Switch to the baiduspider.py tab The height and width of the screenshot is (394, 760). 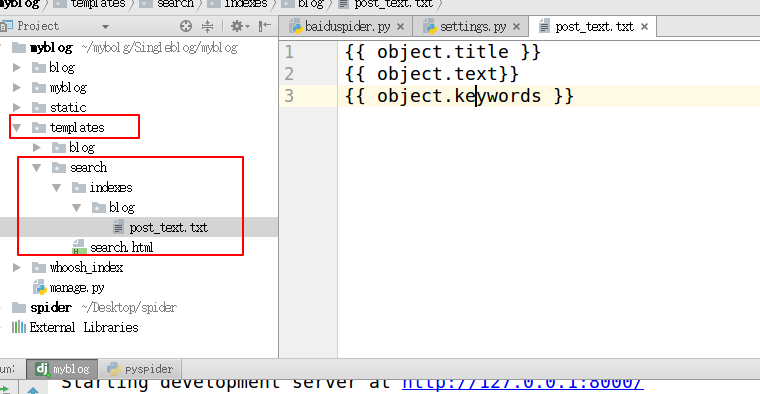pyautogui.click(x=348, y=27)
